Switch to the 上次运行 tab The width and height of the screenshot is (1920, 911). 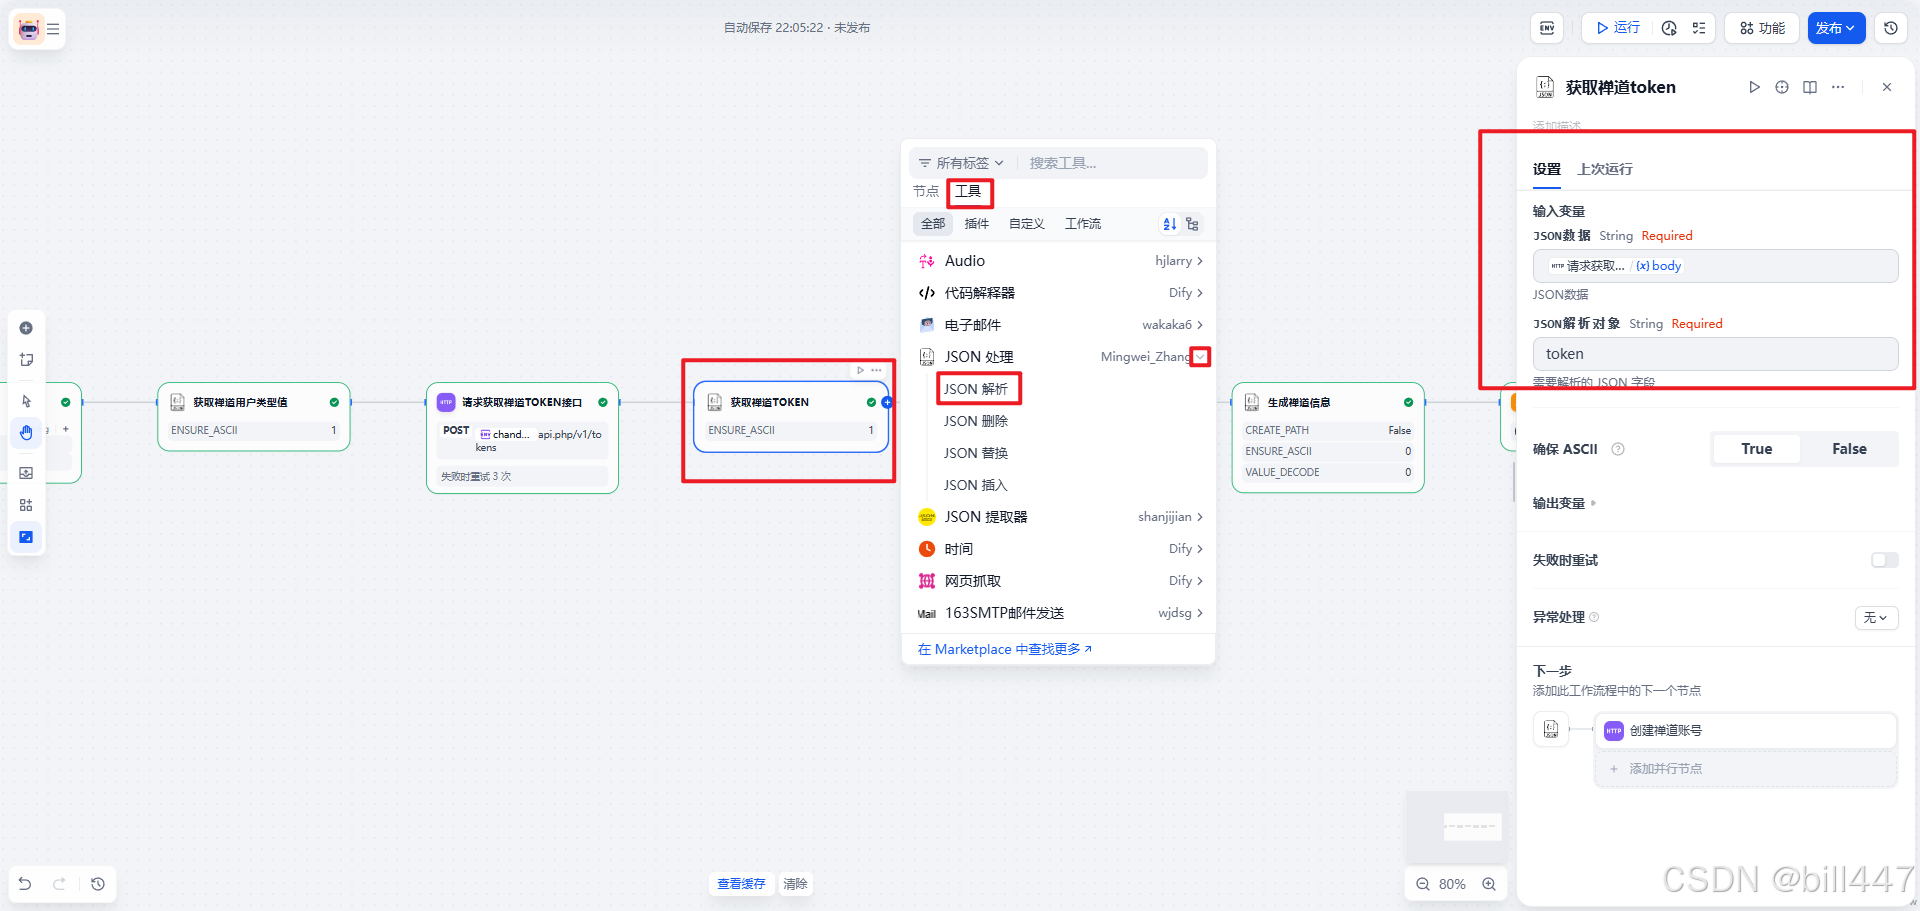(1605, 169)
